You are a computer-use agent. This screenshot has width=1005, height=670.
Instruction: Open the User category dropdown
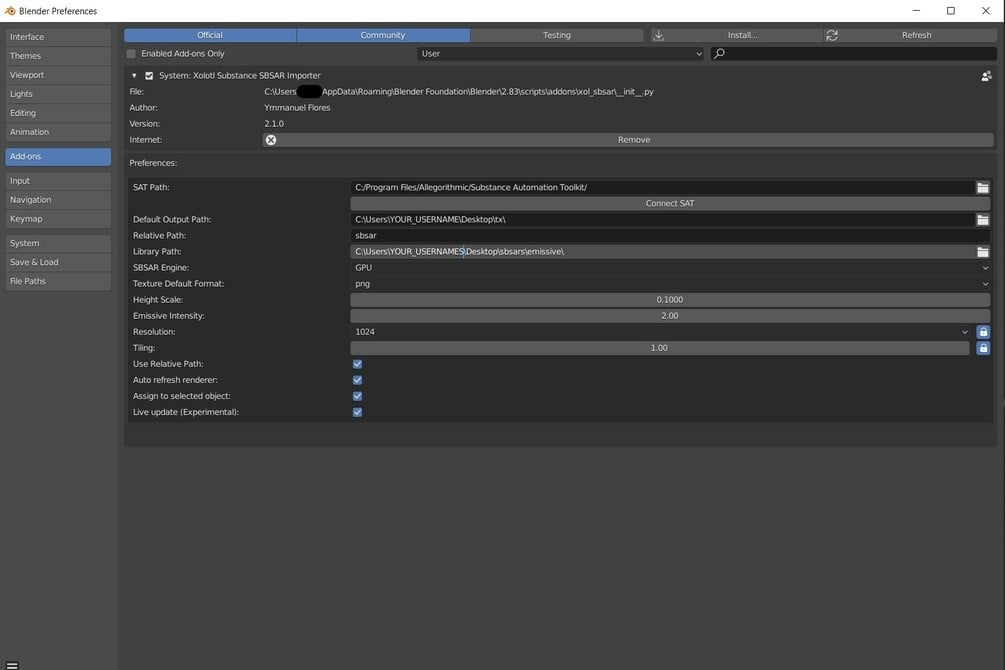point(560,54)
